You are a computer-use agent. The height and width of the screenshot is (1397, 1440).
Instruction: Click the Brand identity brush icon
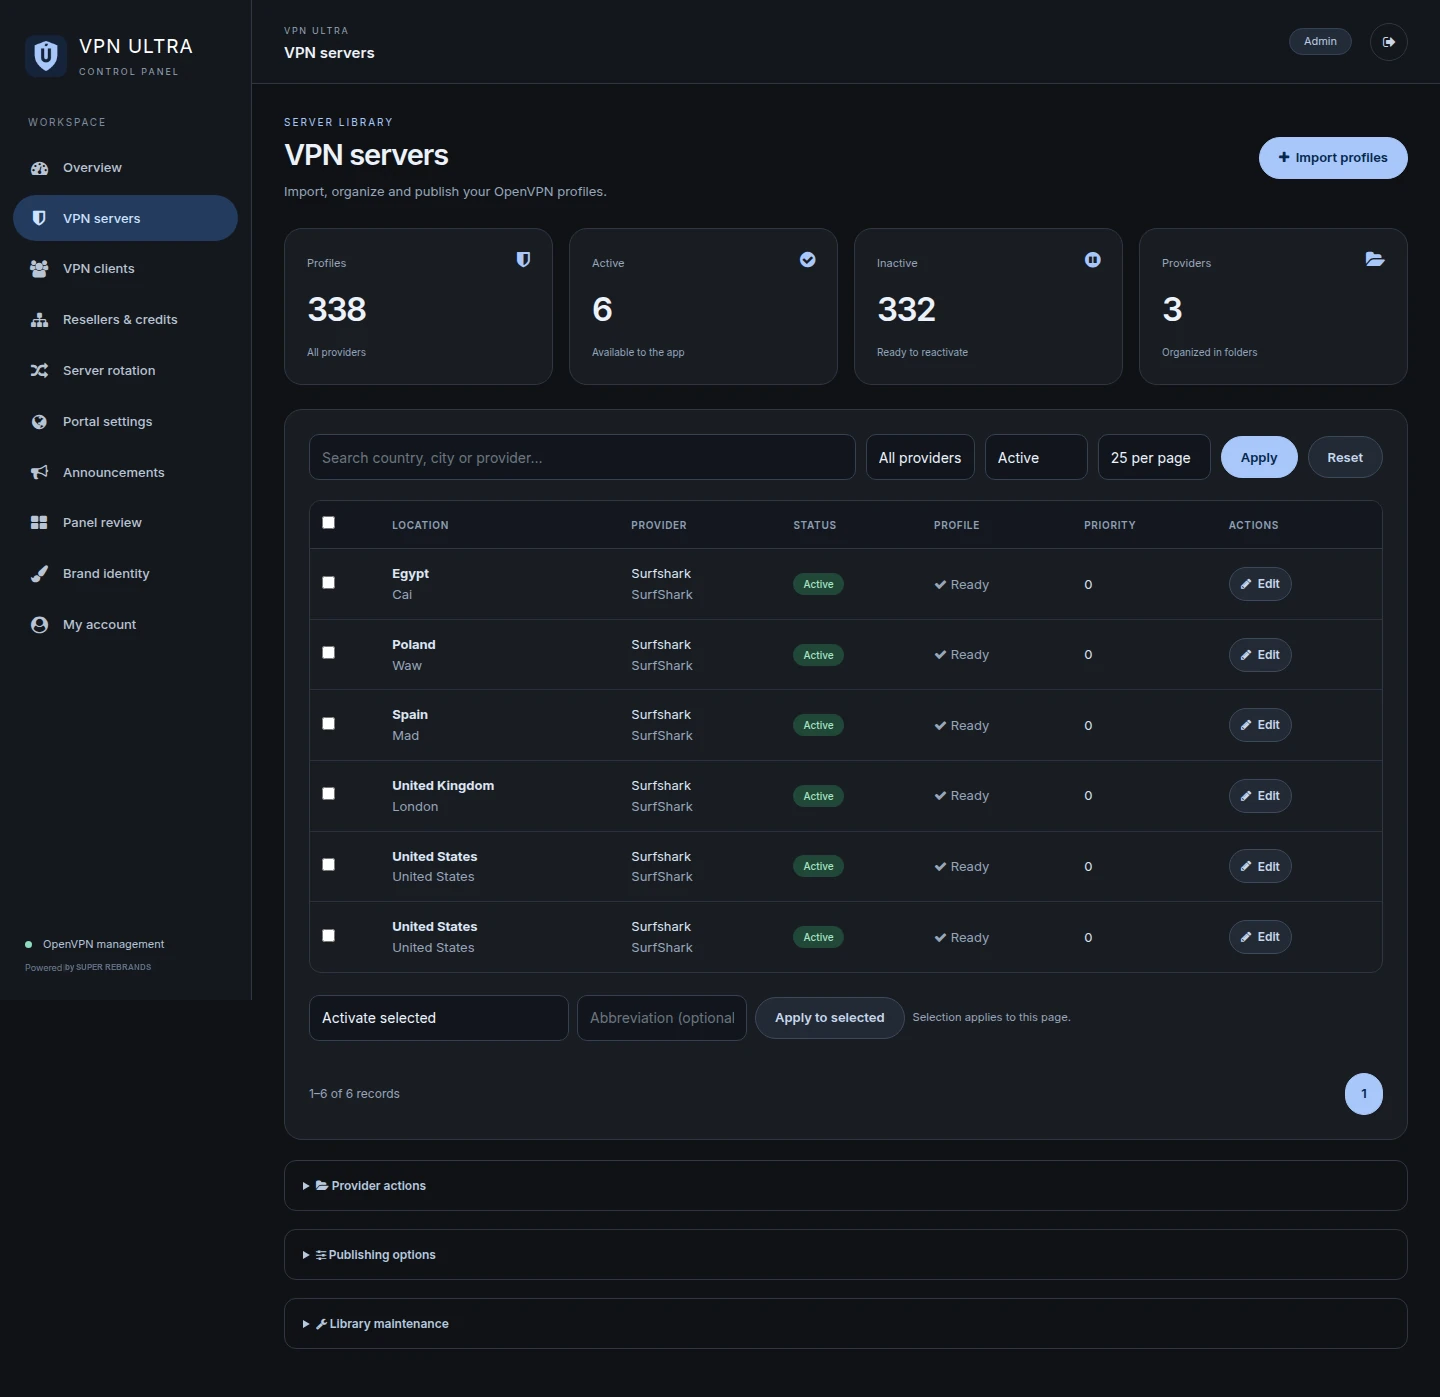point(39,574)
